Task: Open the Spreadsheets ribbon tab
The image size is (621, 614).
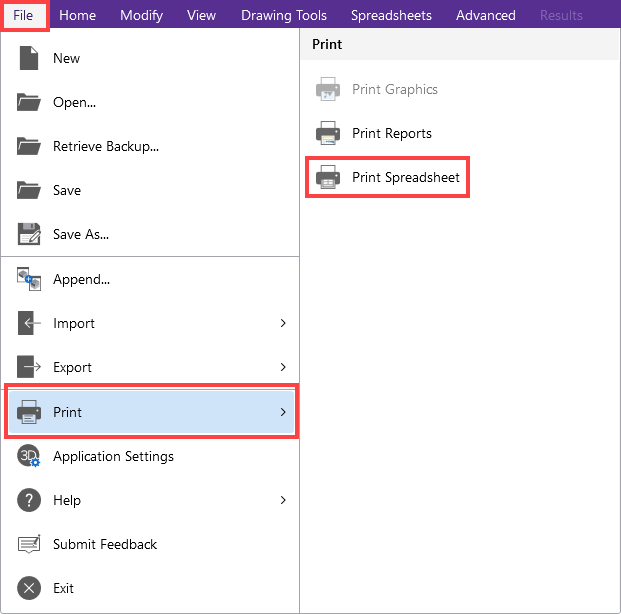Action: (x=391, y=15)
